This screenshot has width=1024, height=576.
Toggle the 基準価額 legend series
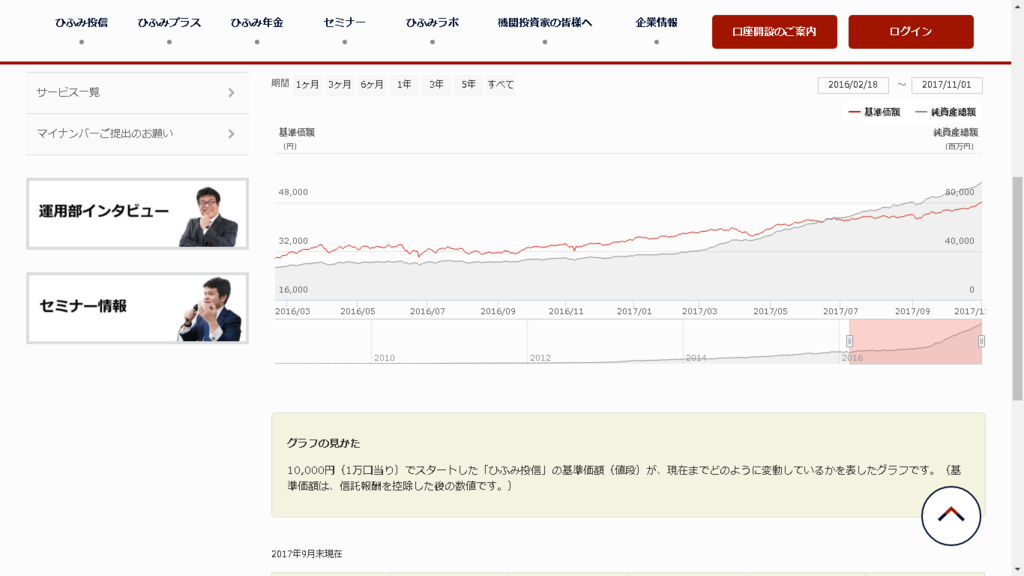click(874, 112)
